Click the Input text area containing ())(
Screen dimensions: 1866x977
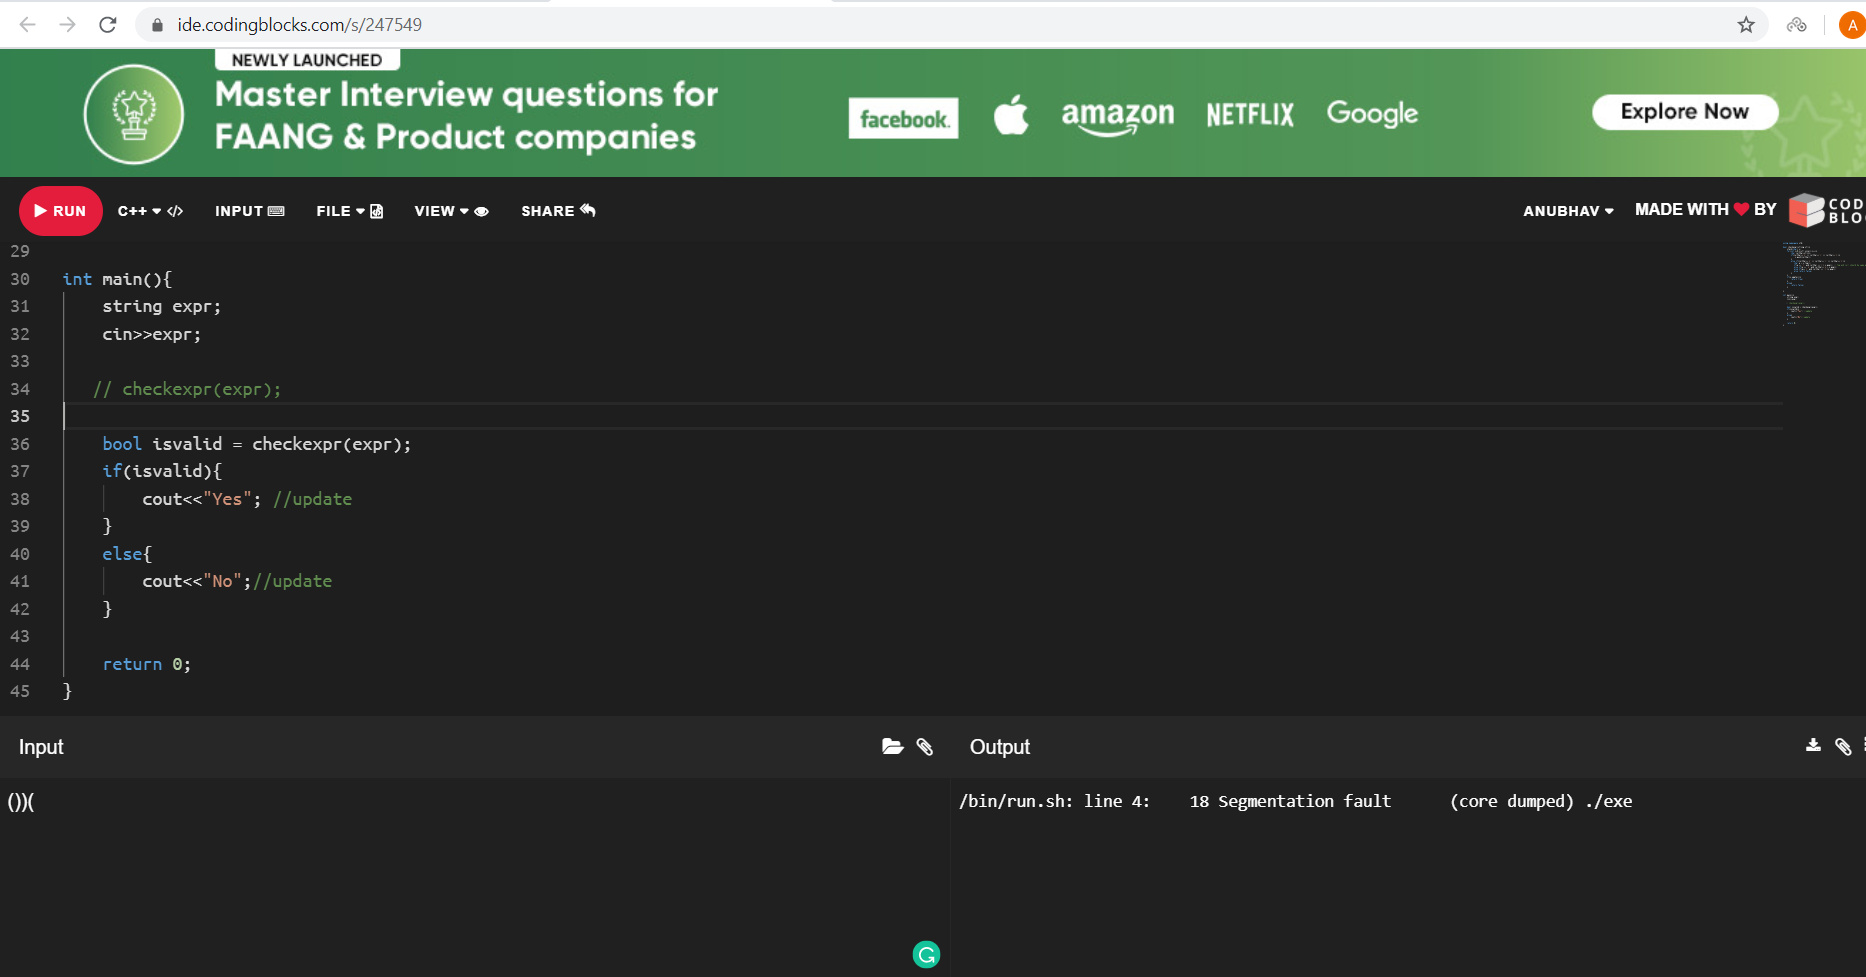click(x=474, y=877)
